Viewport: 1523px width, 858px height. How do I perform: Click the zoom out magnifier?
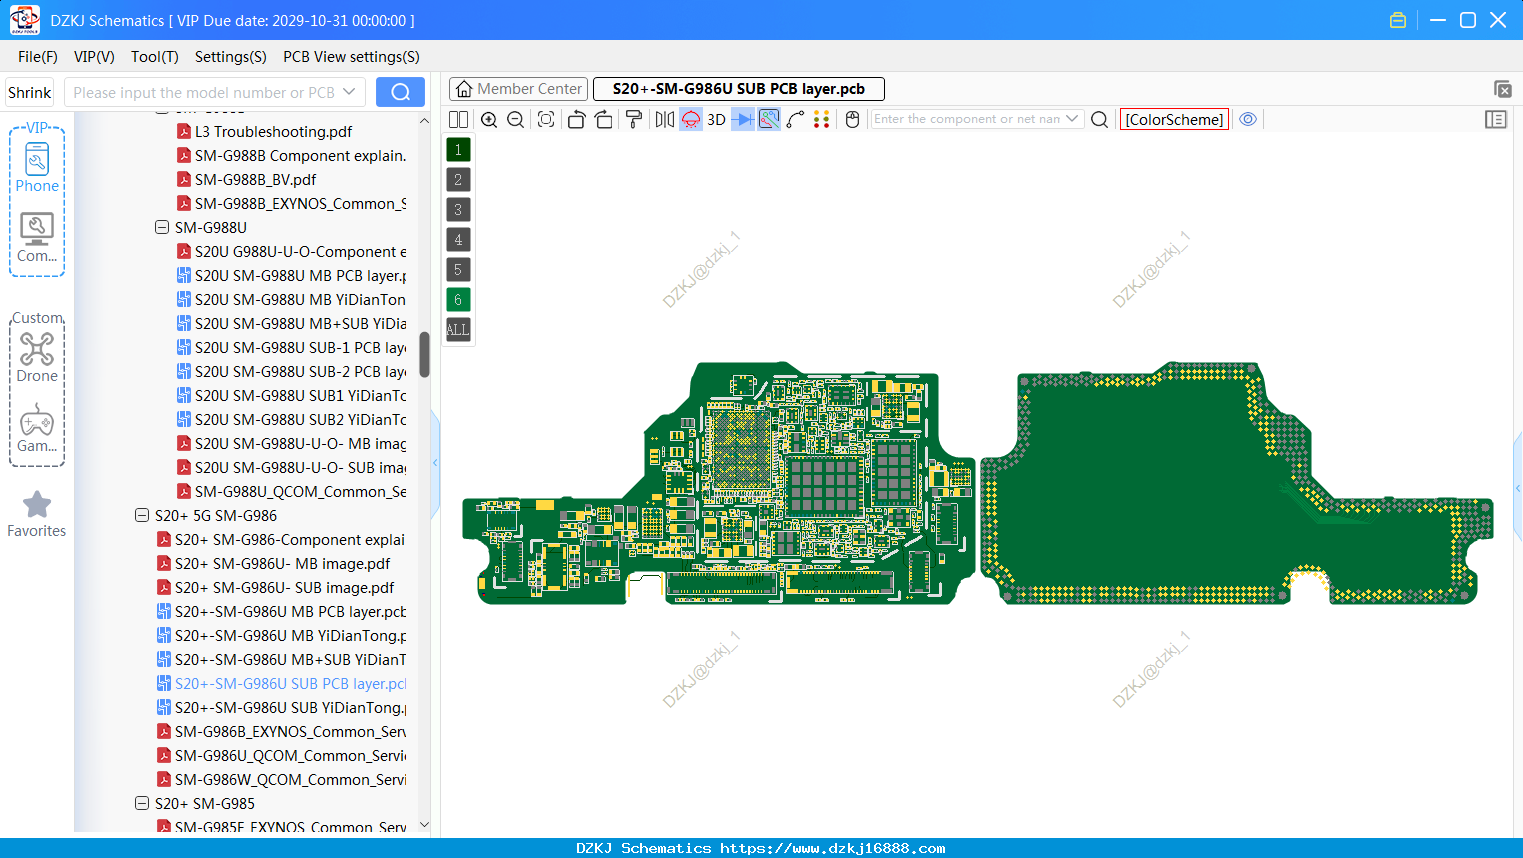coord(516,119)
